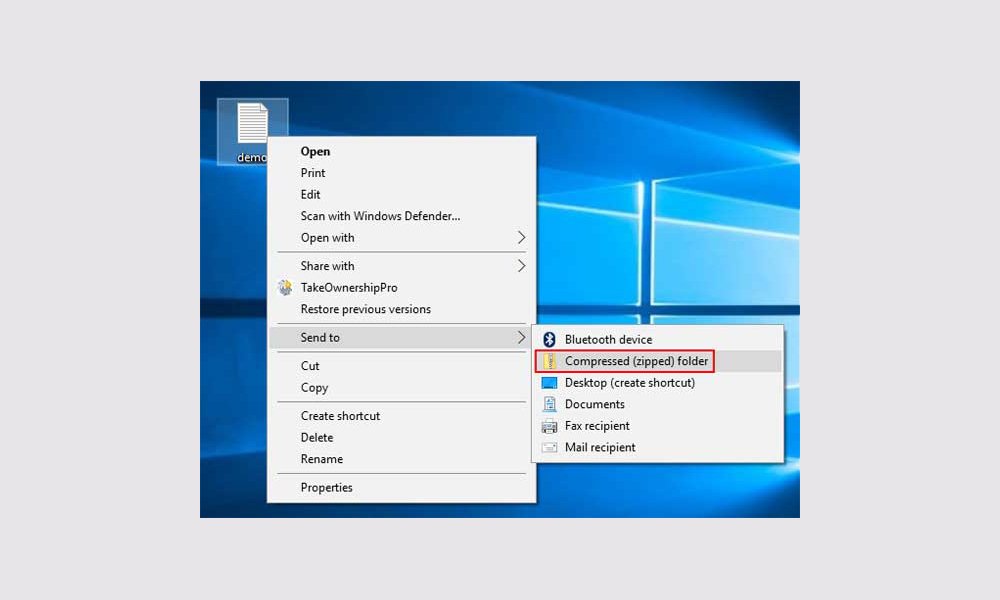Click the Fax recipient printer icon
The image size is (1000, 600).
pos(549,426)
